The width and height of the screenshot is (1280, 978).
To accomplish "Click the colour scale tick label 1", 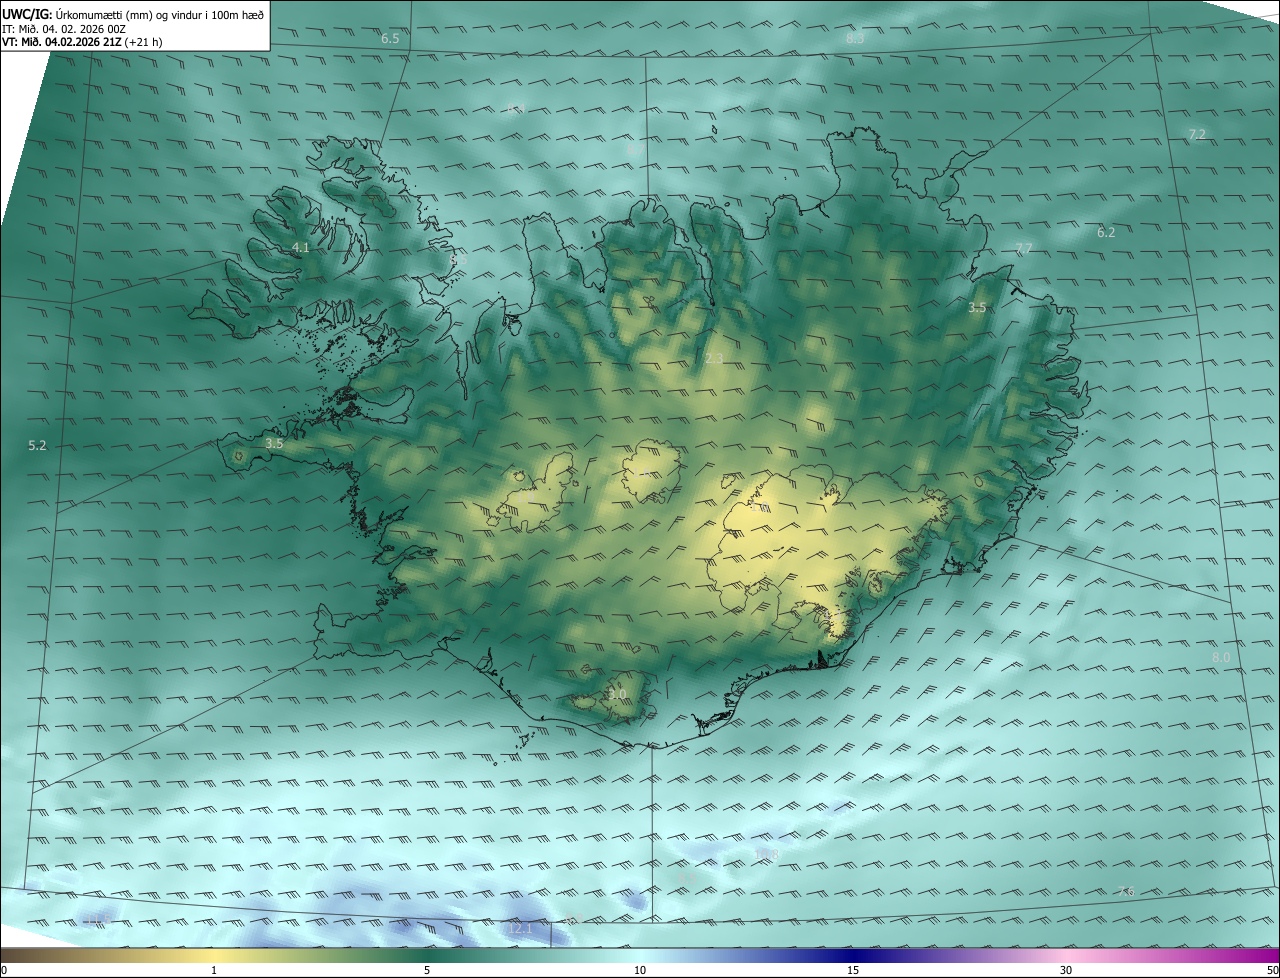I will click(214, 970).
